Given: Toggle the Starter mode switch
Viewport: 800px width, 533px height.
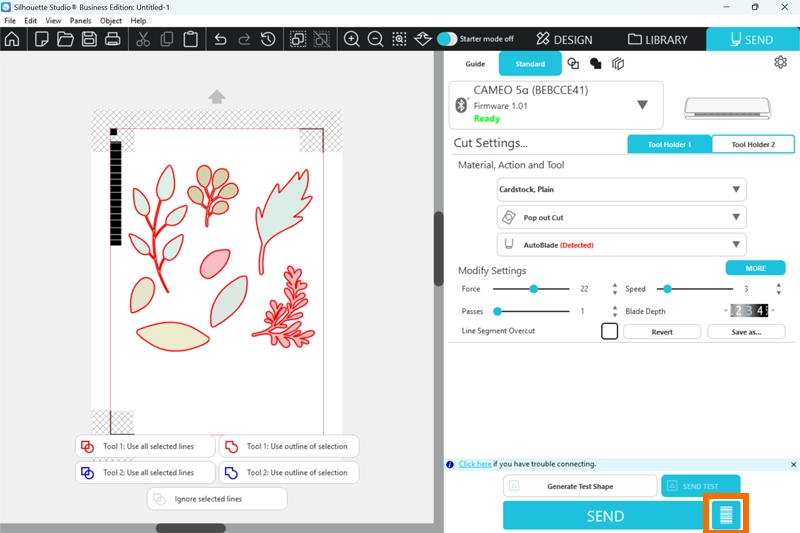Looking at the screenshot, I should [x=447, y=39].
